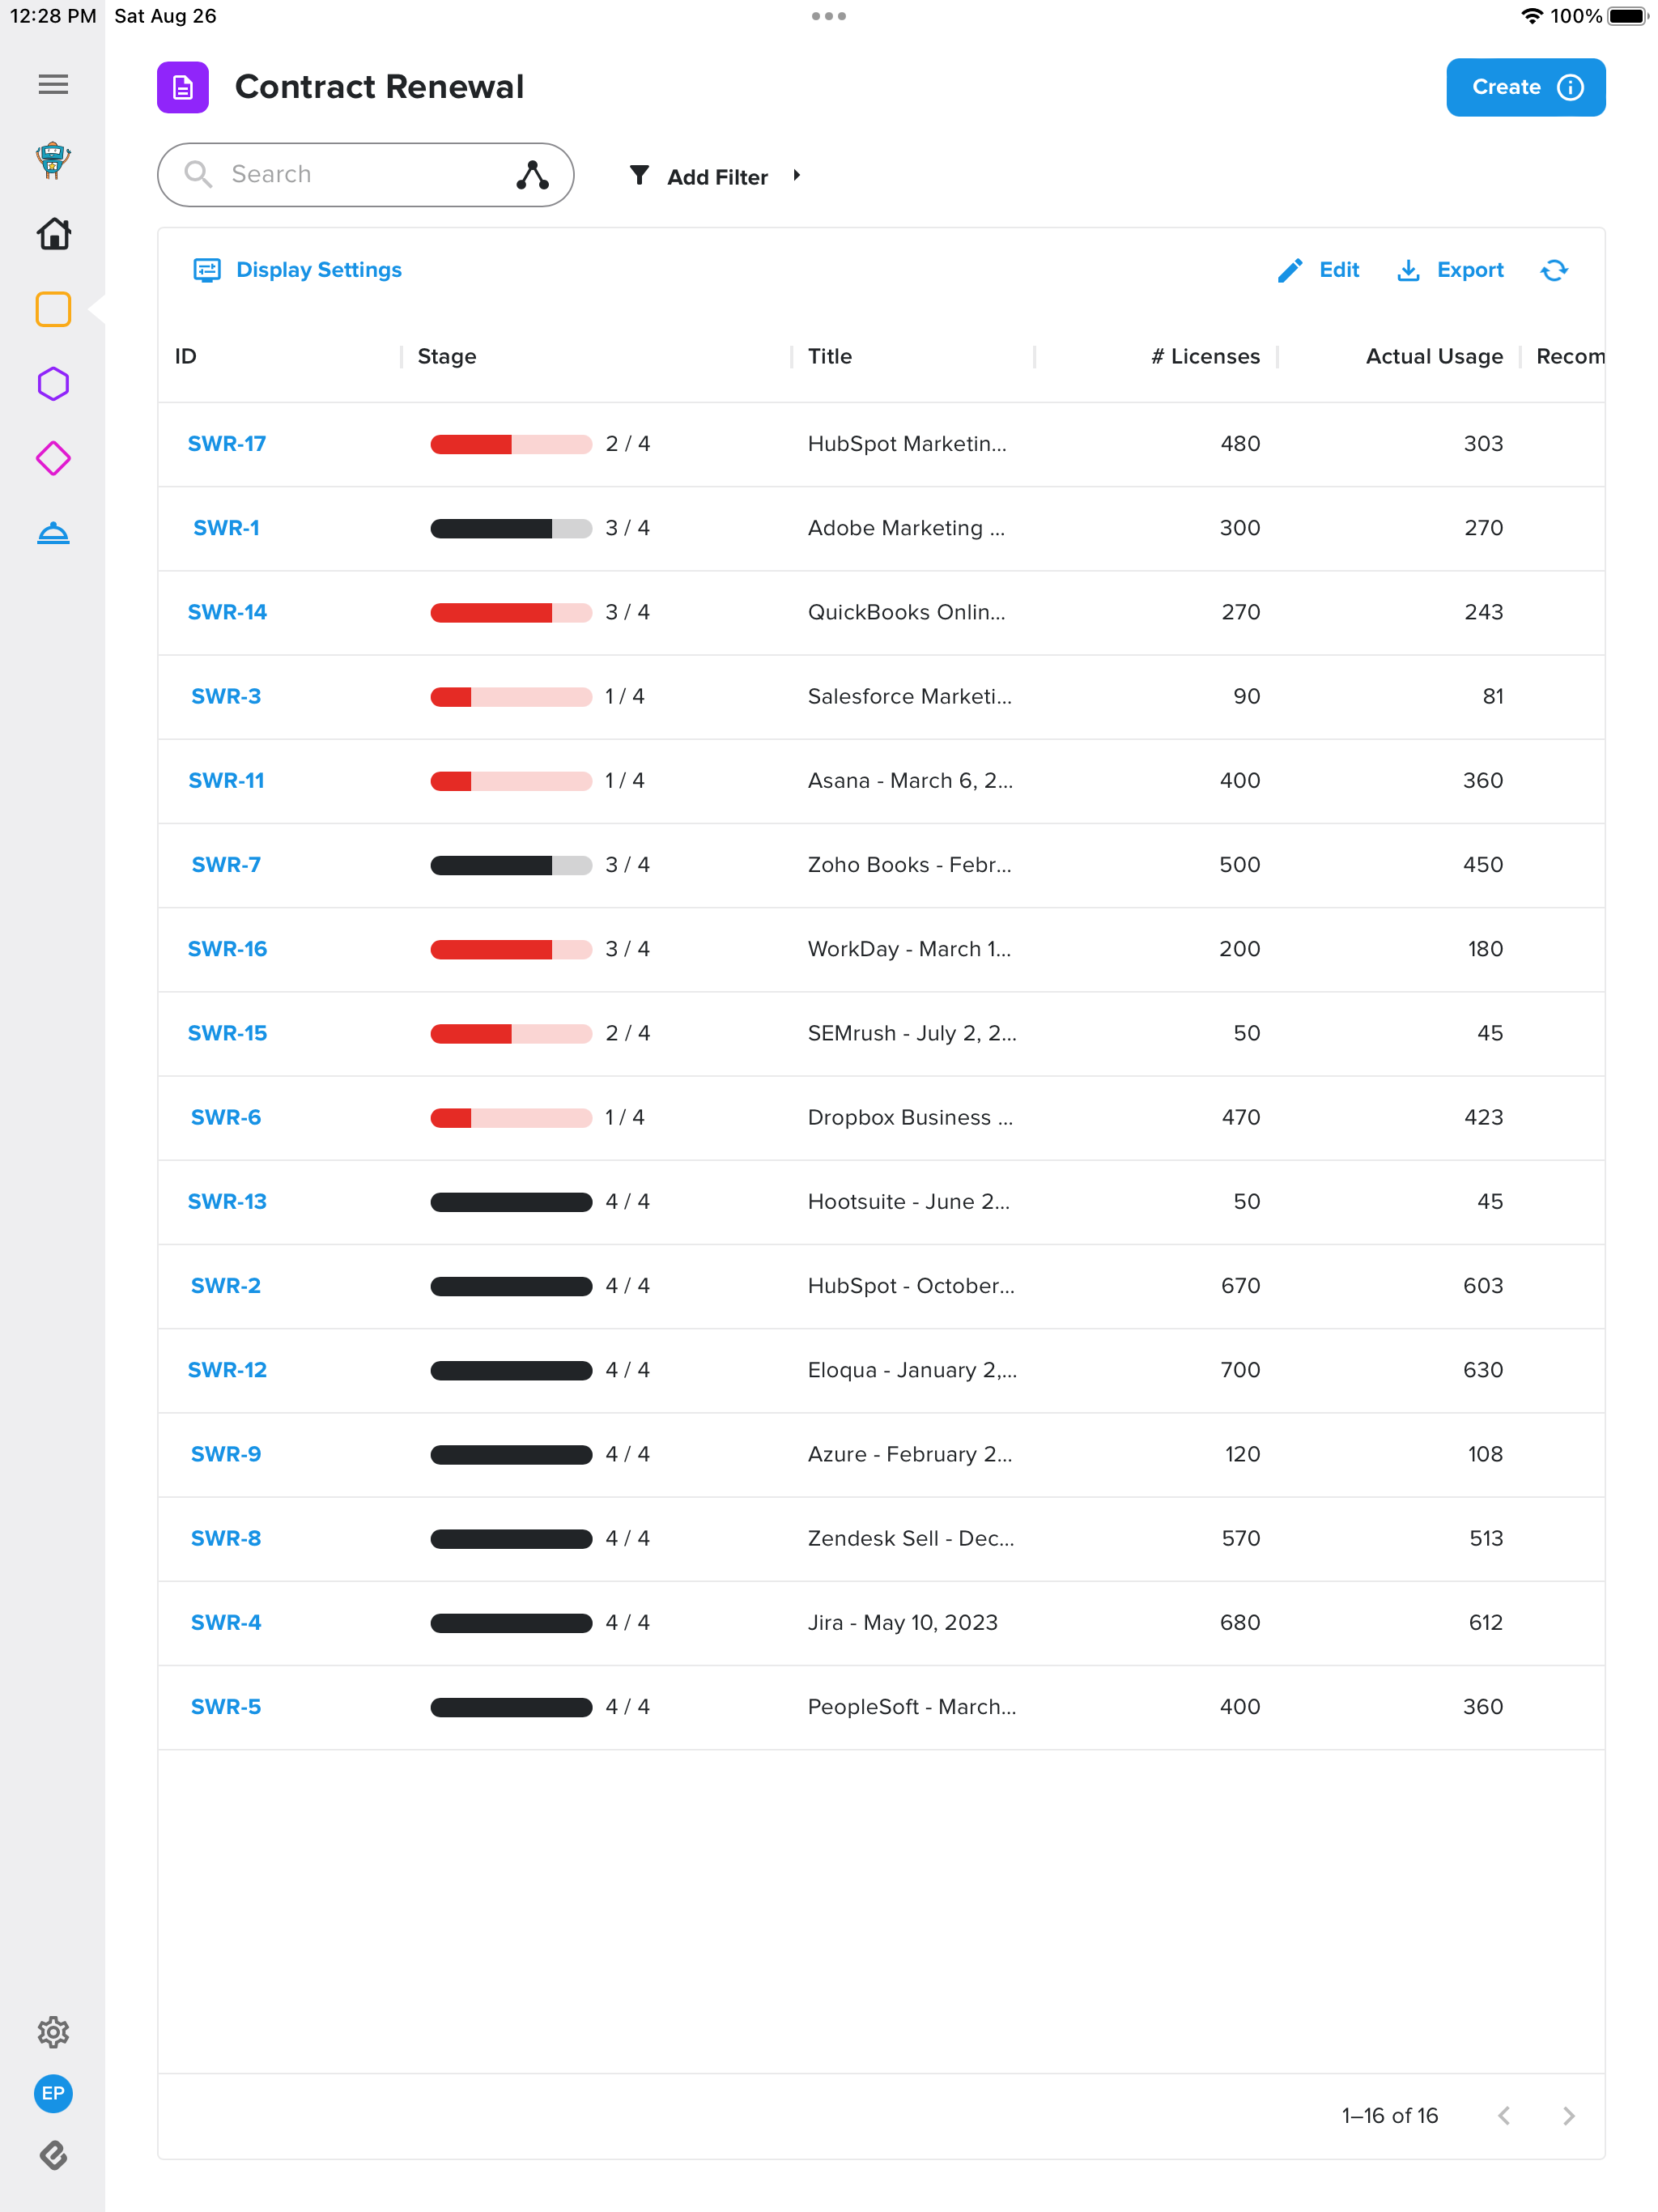Image resolution: width=1658 pixels, height=2212 pixels.
Task: Open record SWR-11
Action: click(x=227, y=780)
